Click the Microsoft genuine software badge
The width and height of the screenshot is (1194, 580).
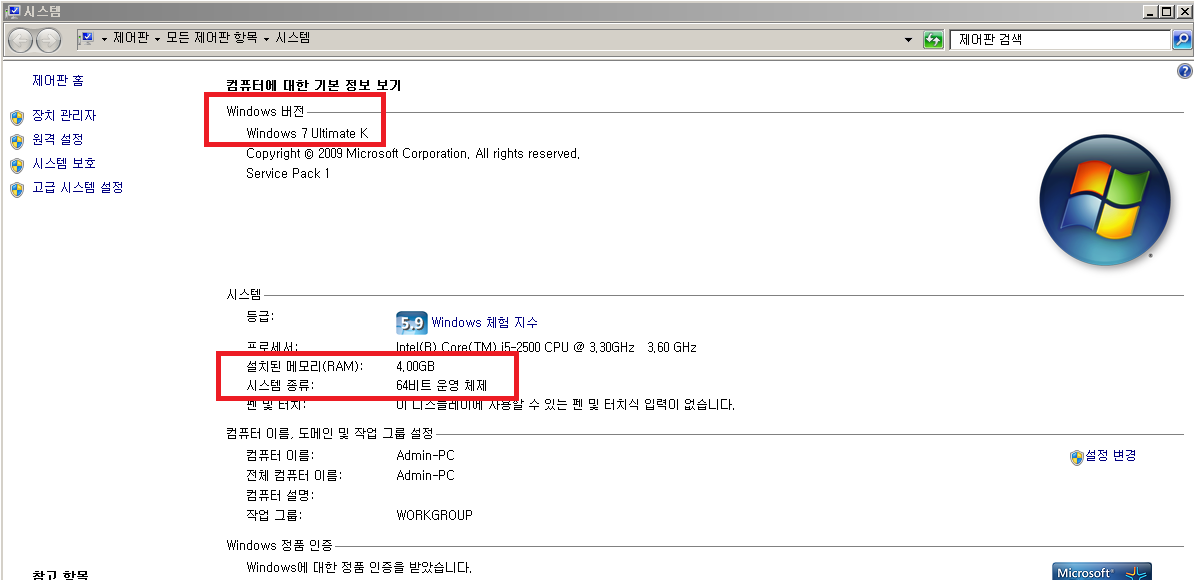point(1102,572)
